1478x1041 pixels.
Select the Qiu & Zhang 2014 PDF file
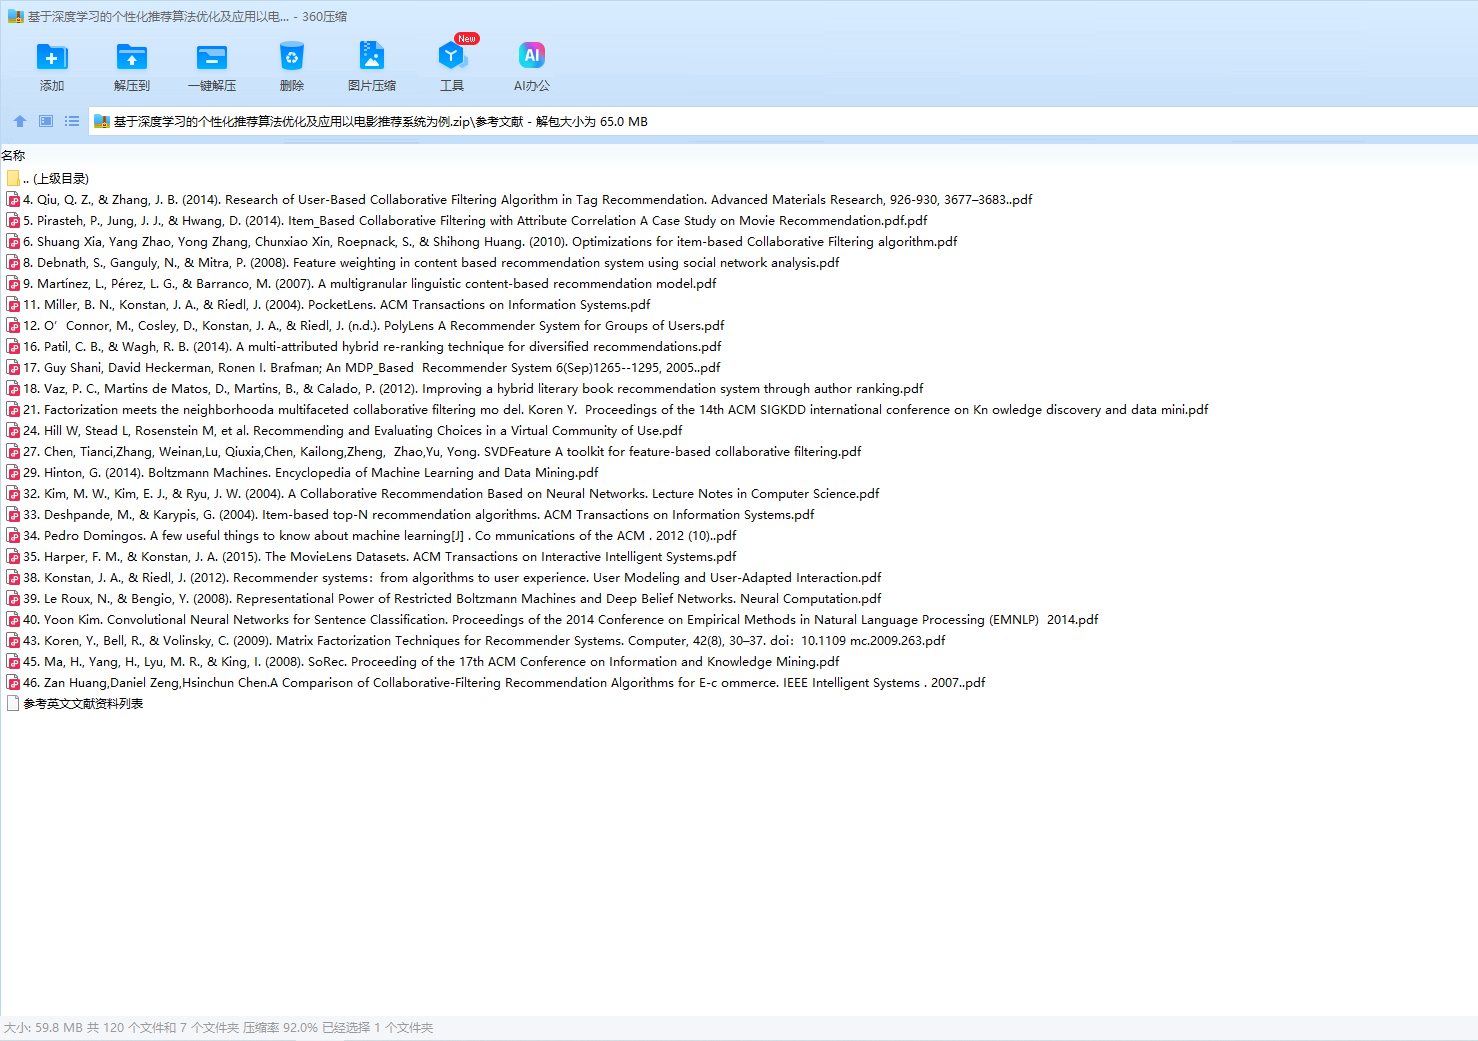coord(528,200)
